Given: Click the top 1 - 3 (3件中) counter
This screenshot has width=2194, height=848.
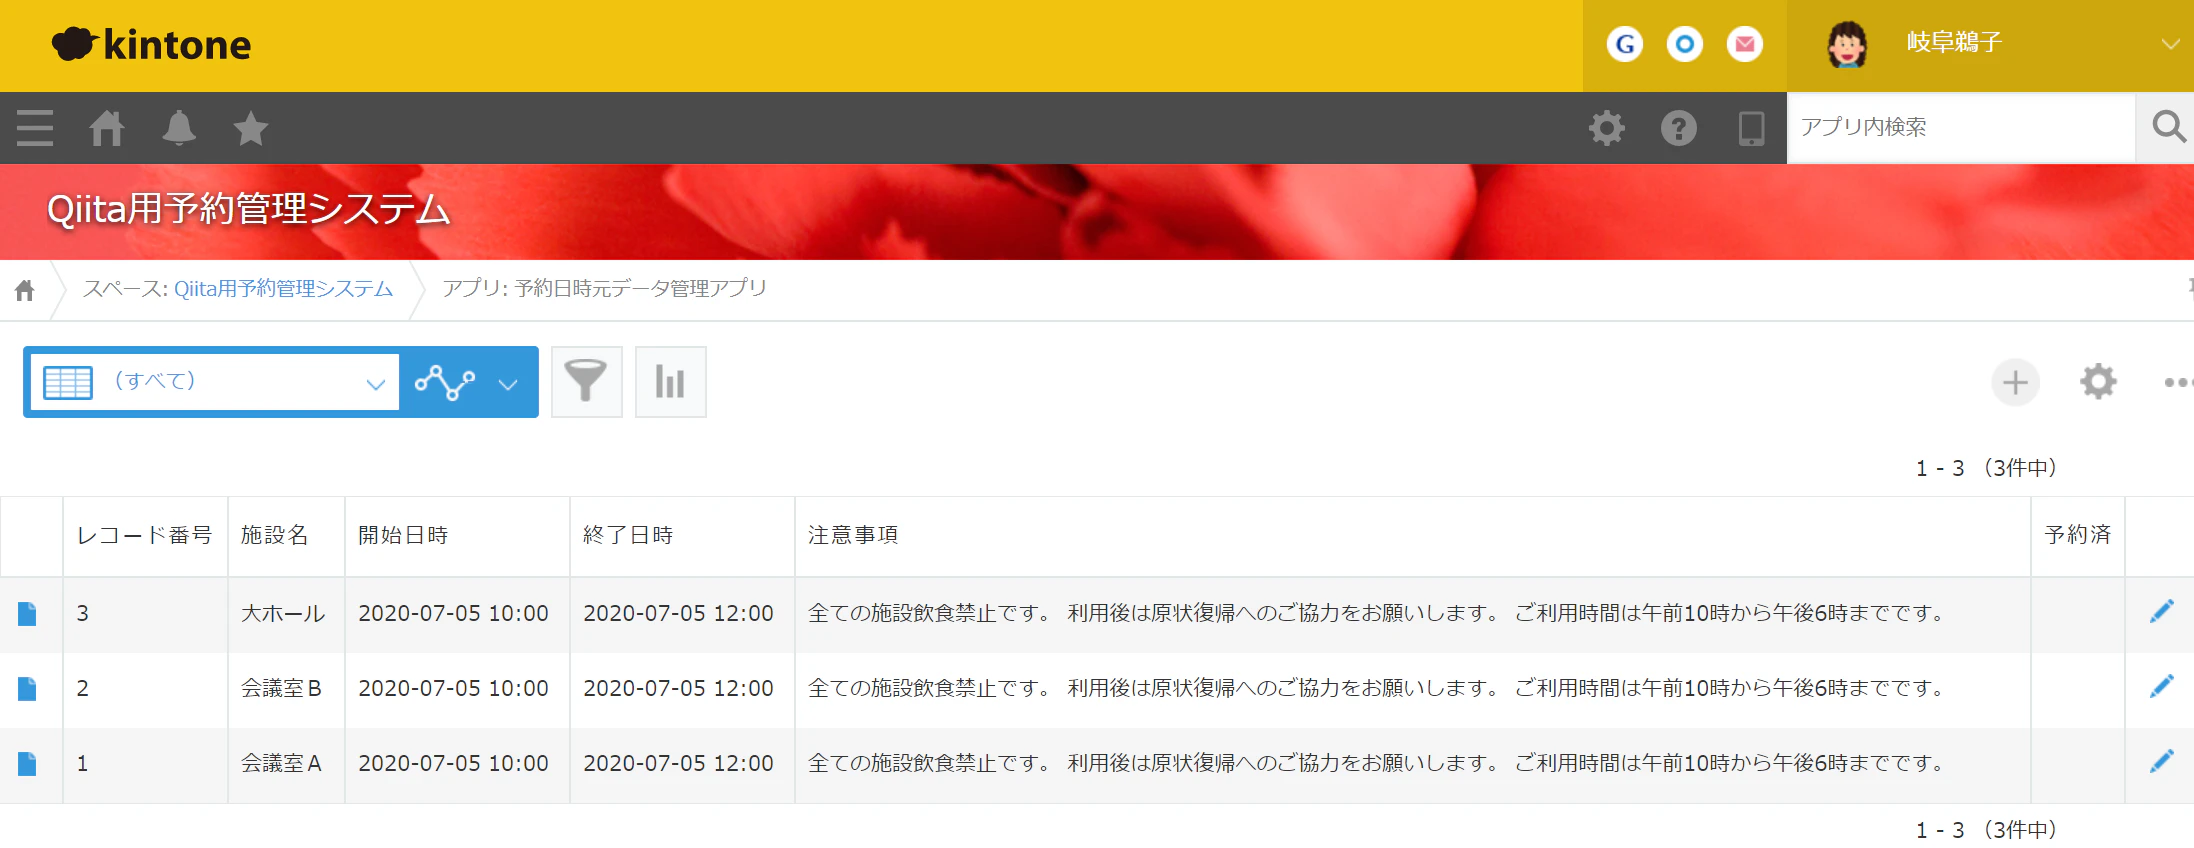Looking at the screenshot, I should coord(1986,468).
